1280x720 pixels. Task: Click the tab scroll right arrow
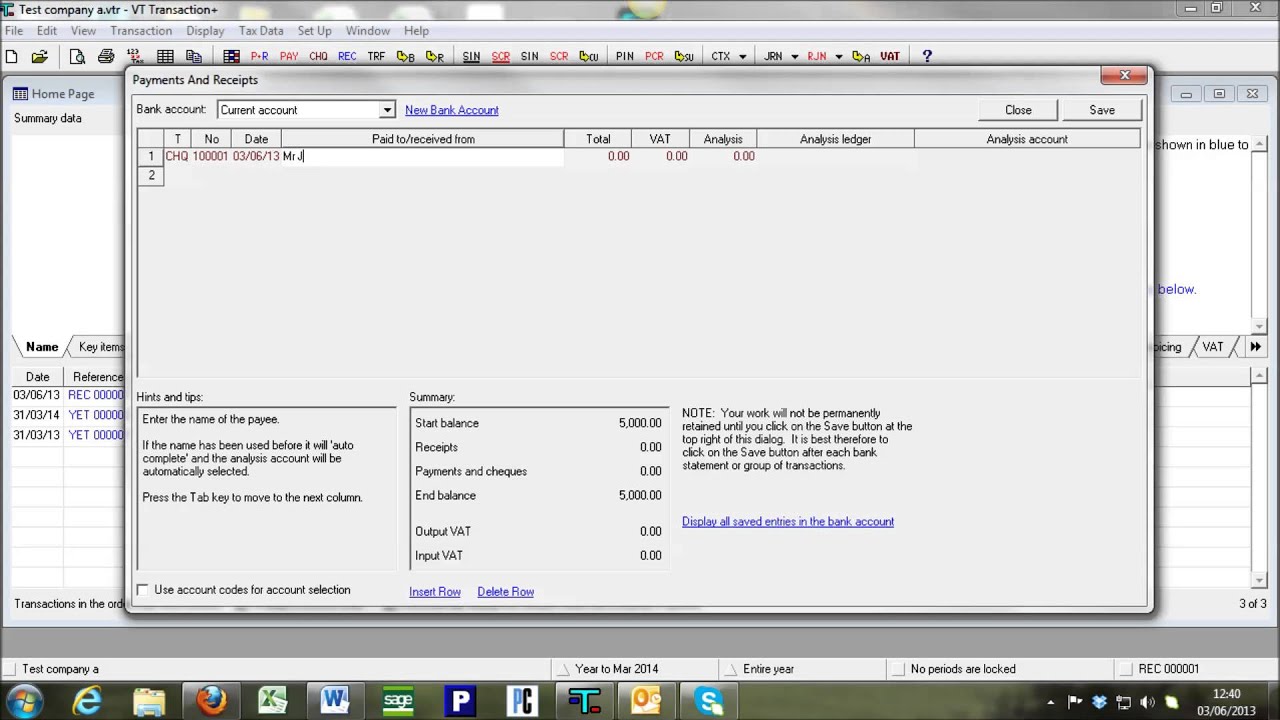point(1255,347)
